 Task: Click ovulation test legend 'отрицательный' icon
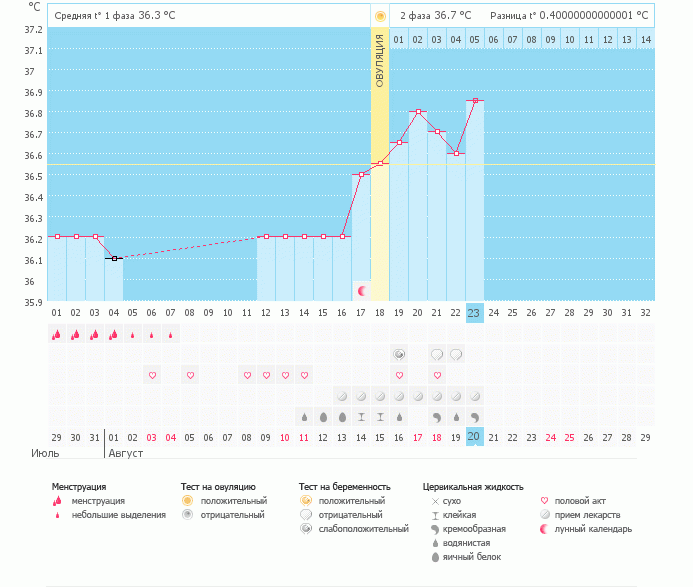(x=188, y=515)
